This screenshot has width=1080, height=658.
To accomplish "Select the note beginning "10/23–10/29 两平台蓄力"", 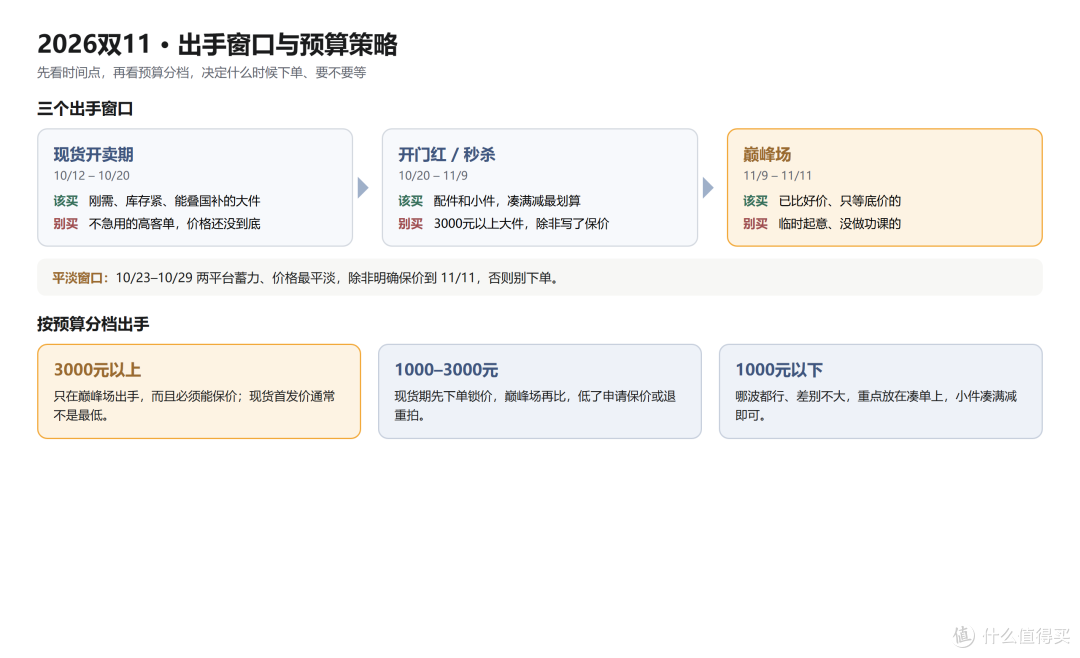I will click(x=337, y=278).
